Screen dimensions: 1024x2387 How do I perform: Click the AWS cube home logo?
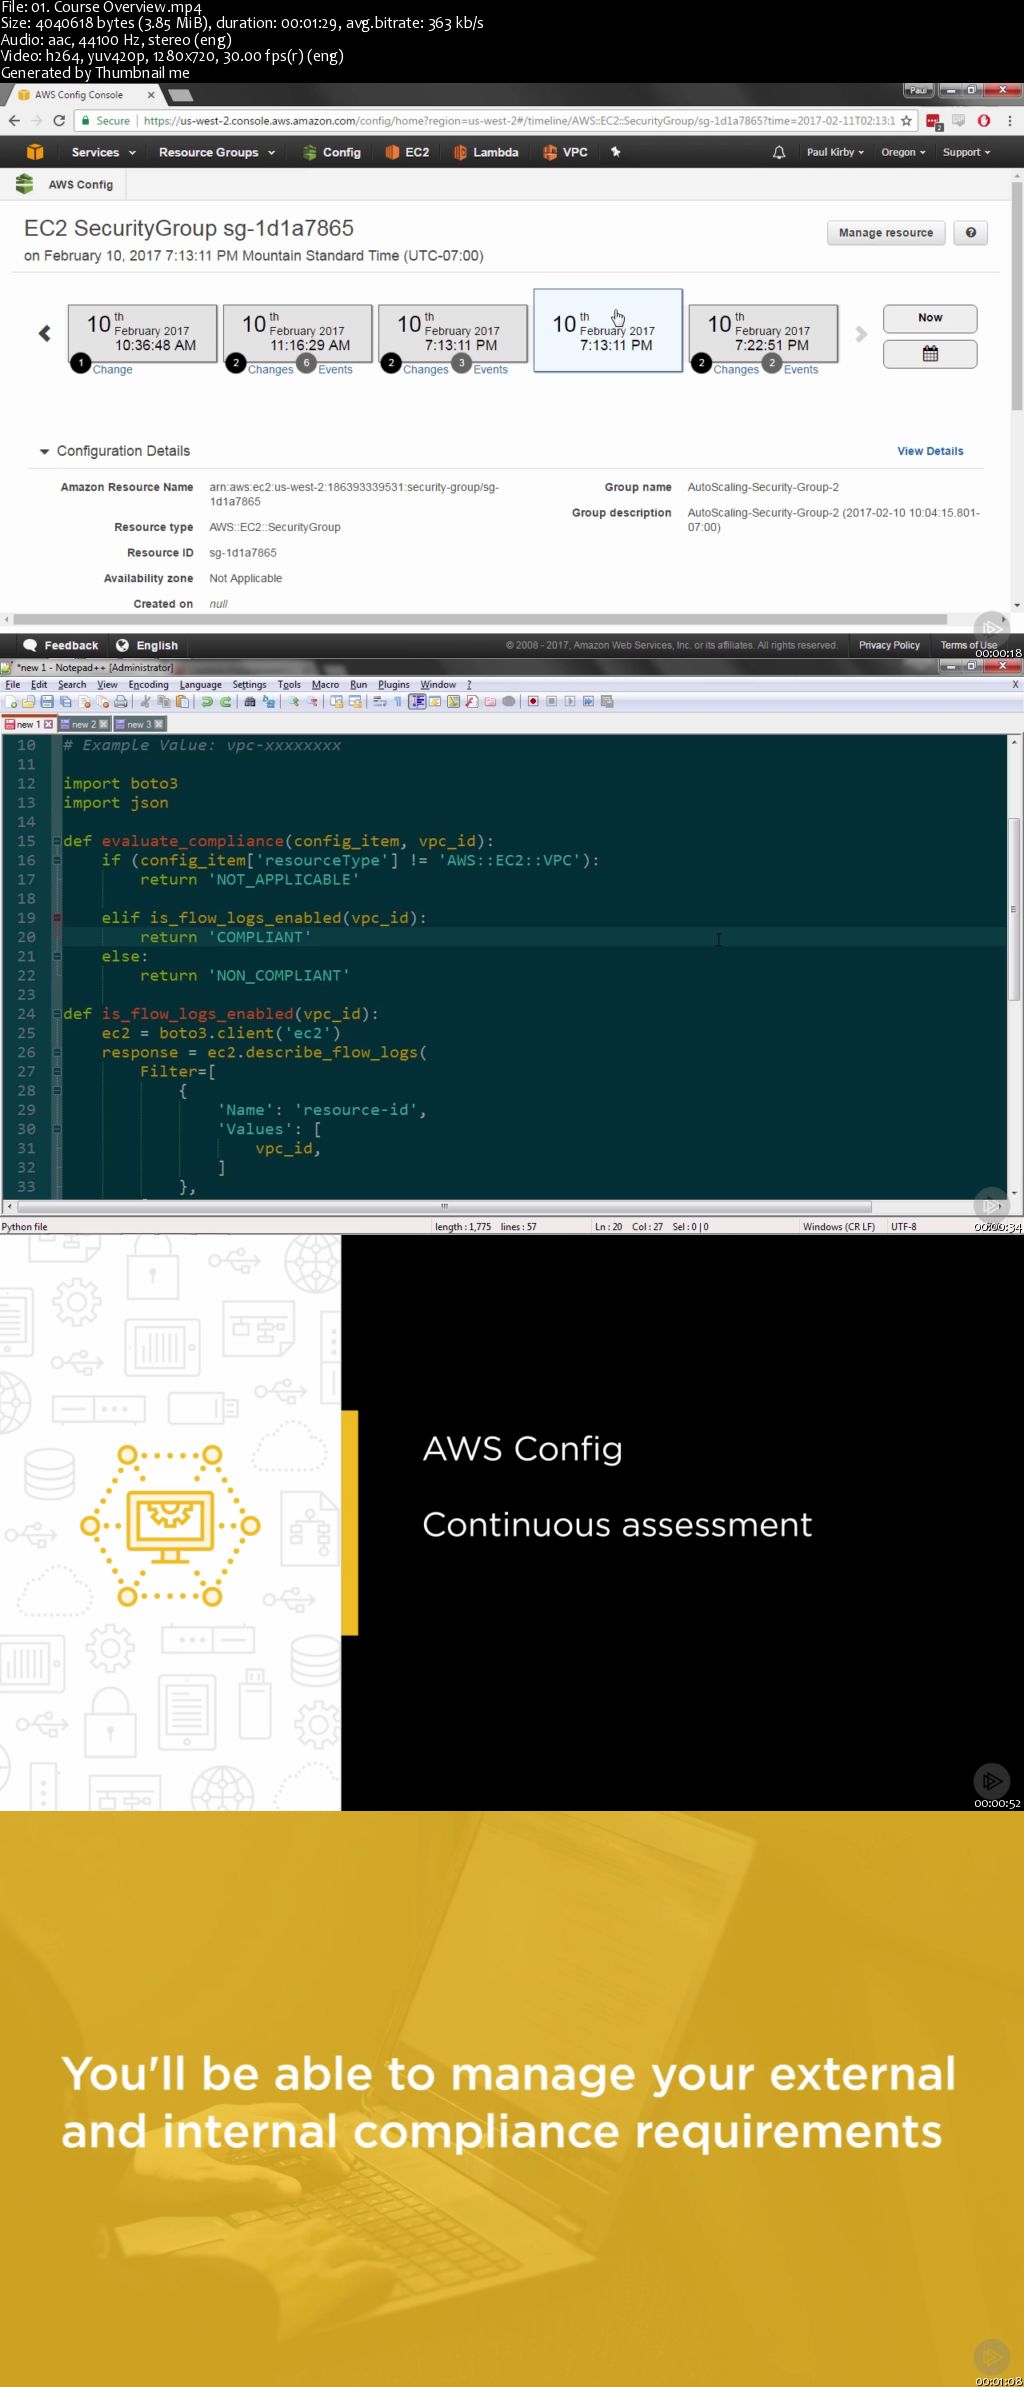pyautogui.click(x=35, y=152)
